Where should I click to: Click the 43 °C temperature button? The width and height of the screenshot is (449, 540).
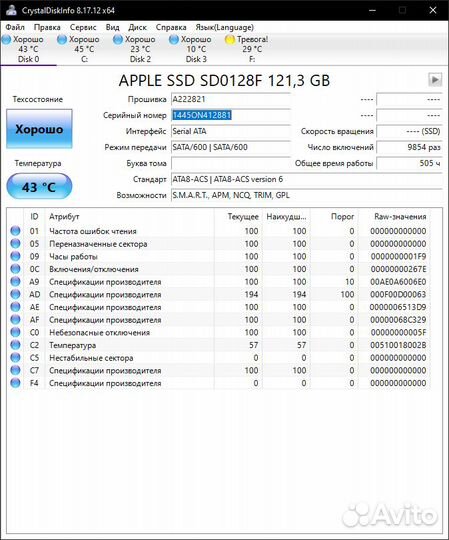[39, 187]
